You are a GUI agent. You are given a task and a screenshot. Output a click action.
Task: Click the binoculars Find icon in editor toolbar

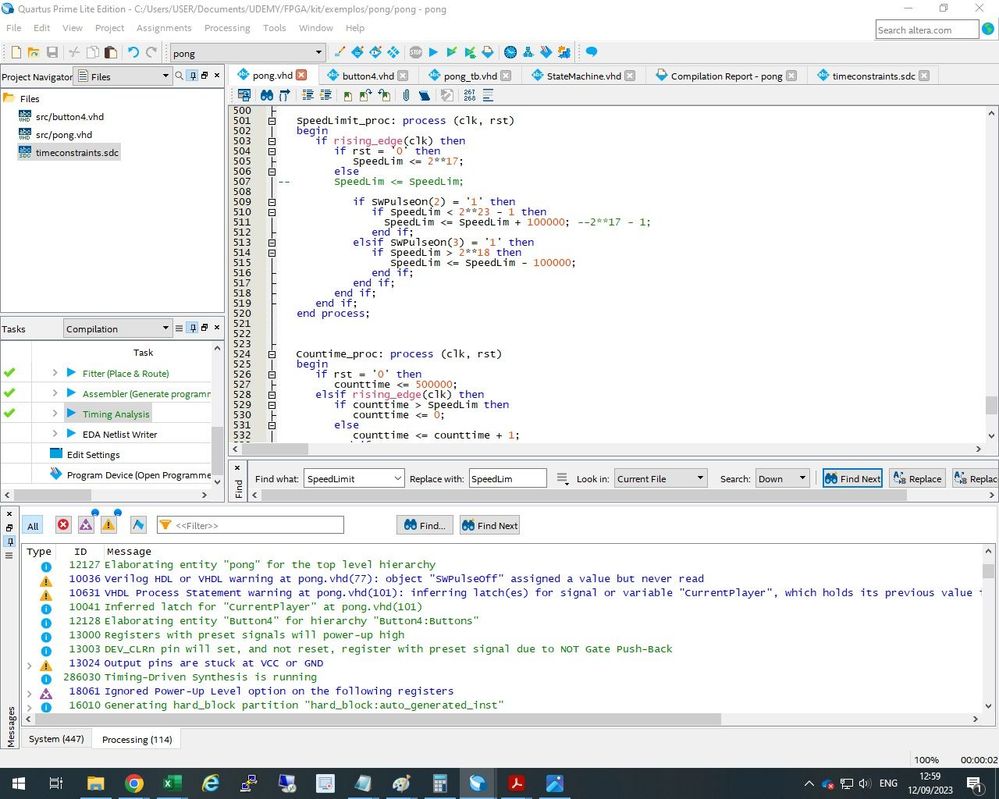[267, 95]
